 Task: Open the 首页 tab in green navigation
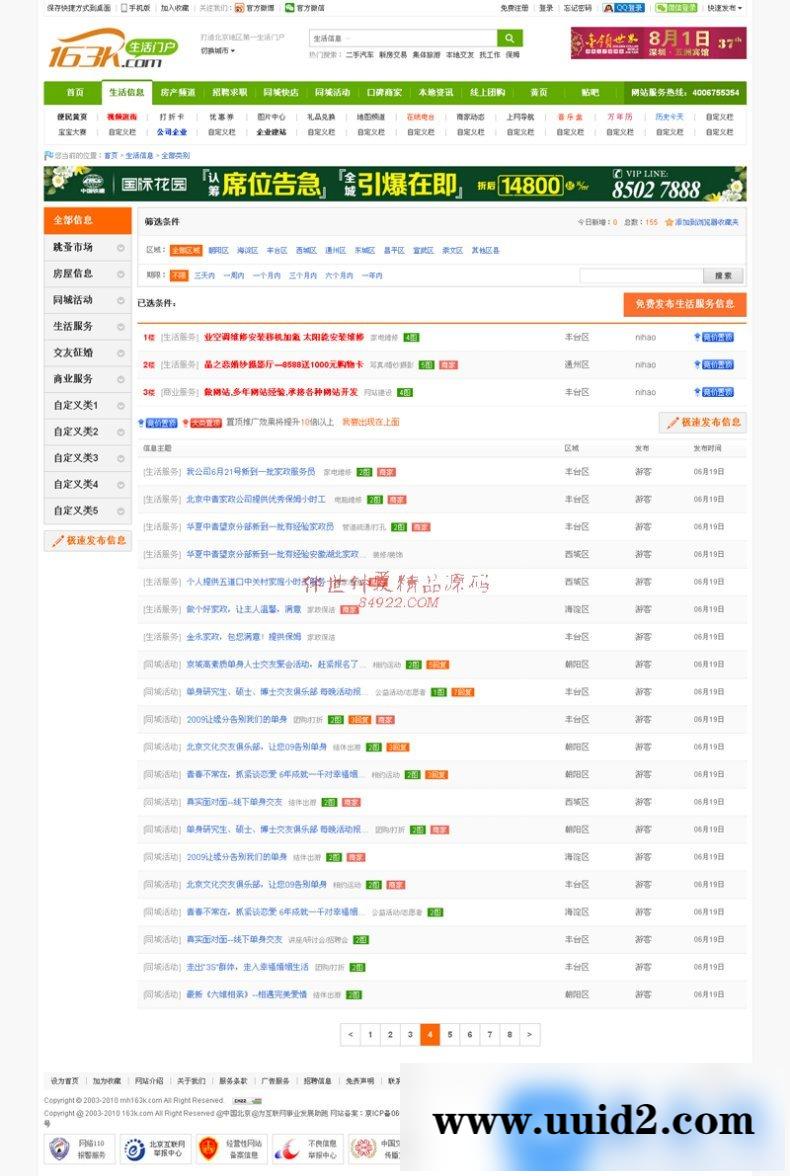pyautogui.click(x=74, y=92)
